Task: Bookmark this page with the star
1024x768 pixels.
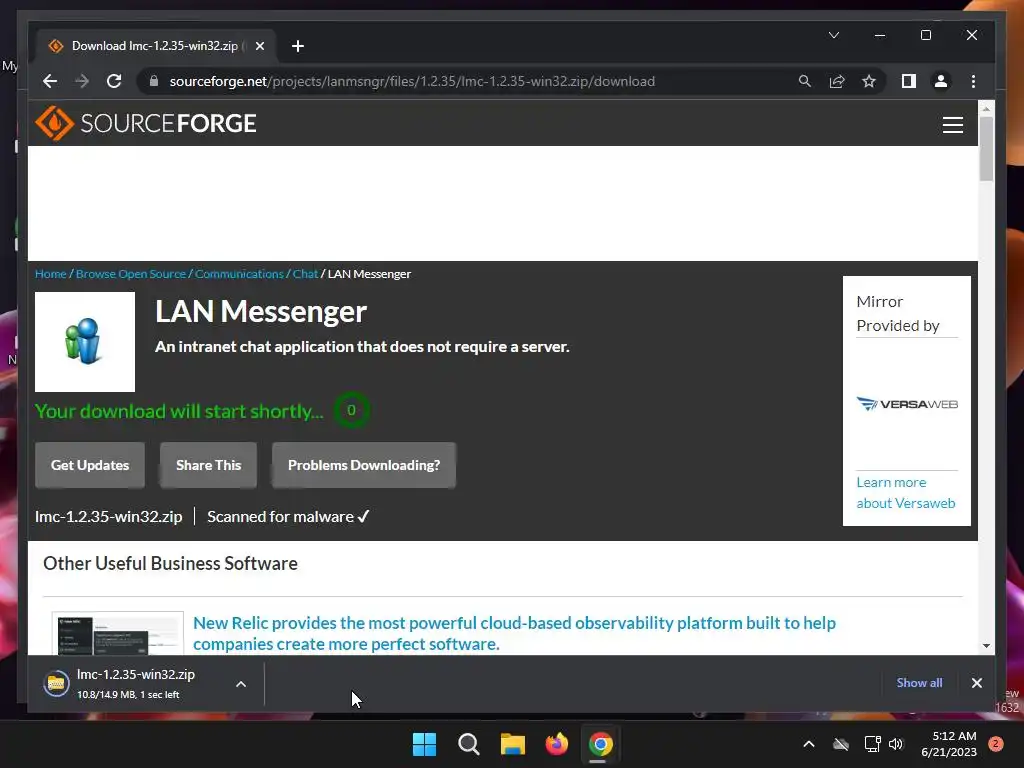Action: (869, 81)
